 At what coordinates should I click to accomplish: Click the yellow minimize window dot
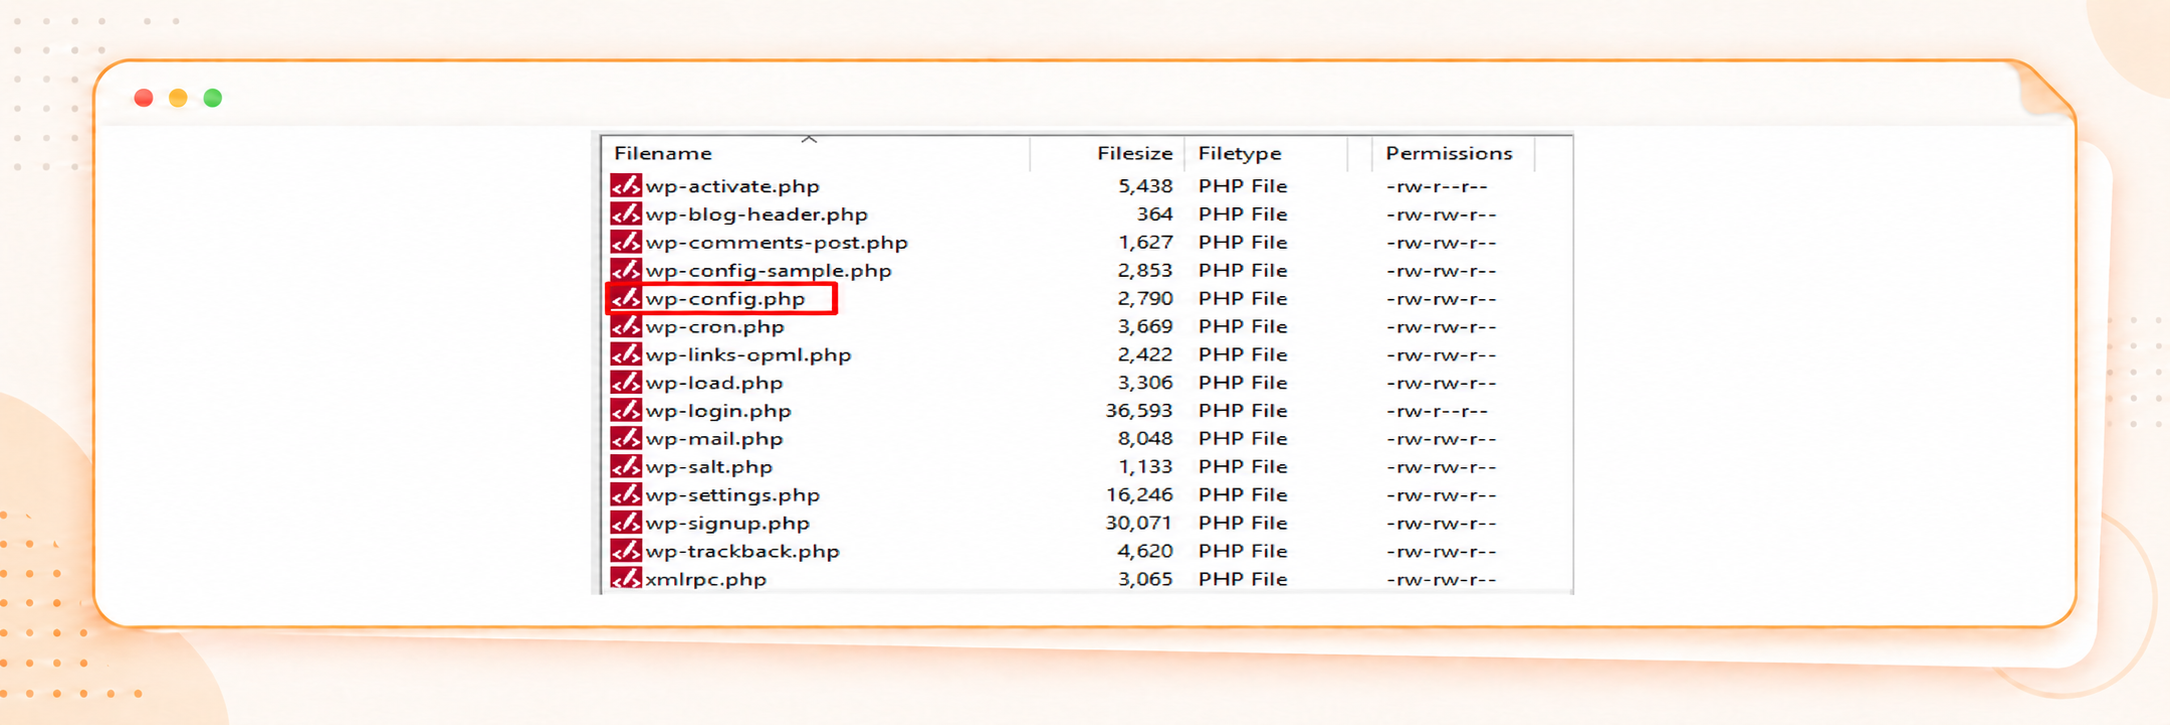178,97
